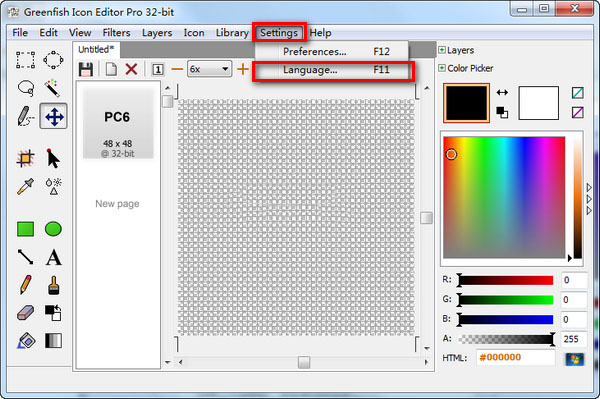This screenshot has height=399, width=600.
Task: Select the Eraser tool
Action: (25, 313)
